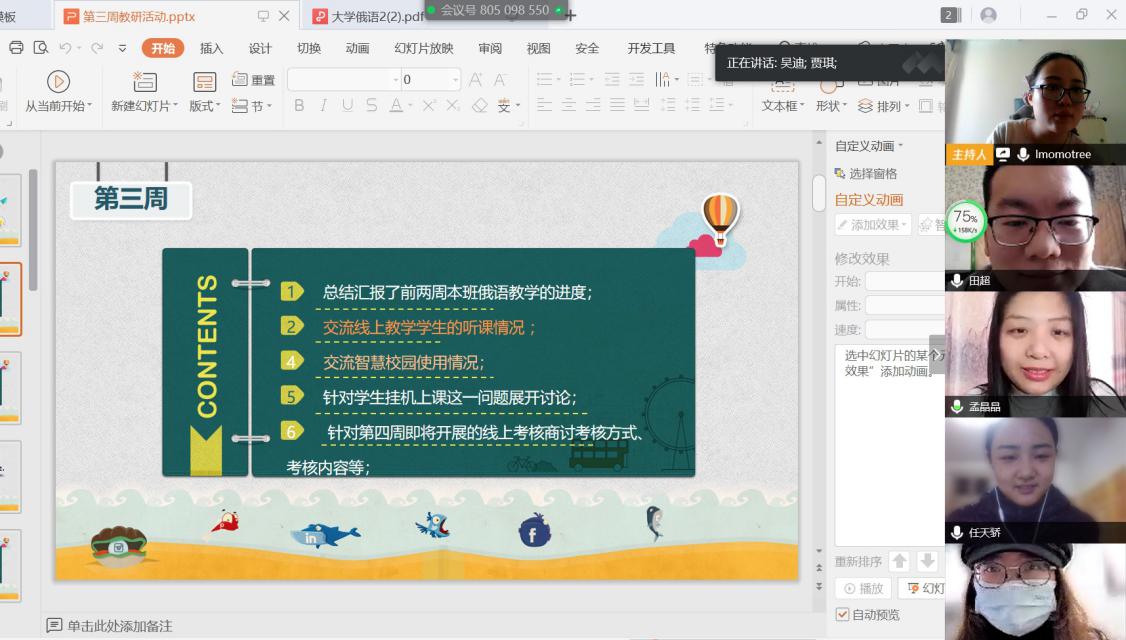Open the Custom Animation (自定义动画) pane dropdown
Screen dimensions: 1126x640
[x=869, y=146]
